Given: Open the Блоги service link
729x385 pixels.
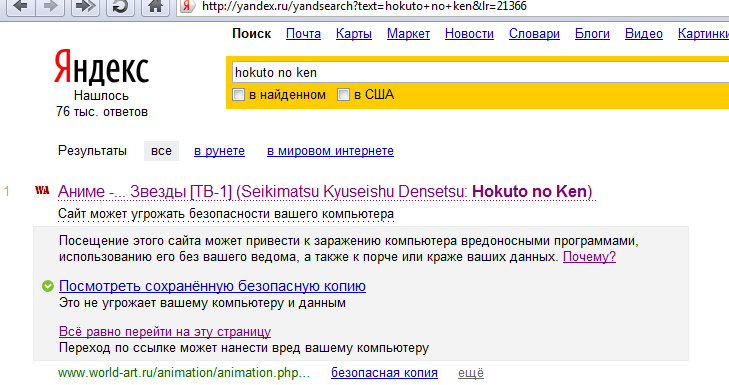Looking at the screenshot, I should coord(592,34).
